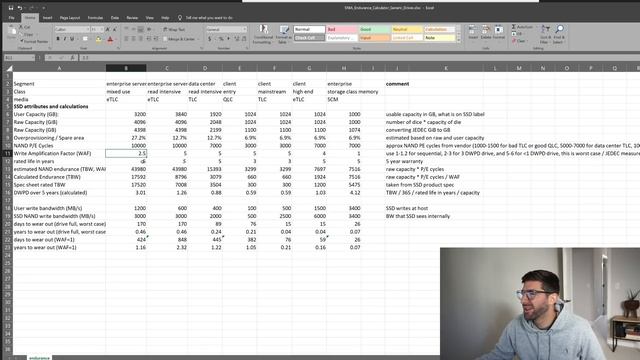Activate the Format Painter

(33, 41)
